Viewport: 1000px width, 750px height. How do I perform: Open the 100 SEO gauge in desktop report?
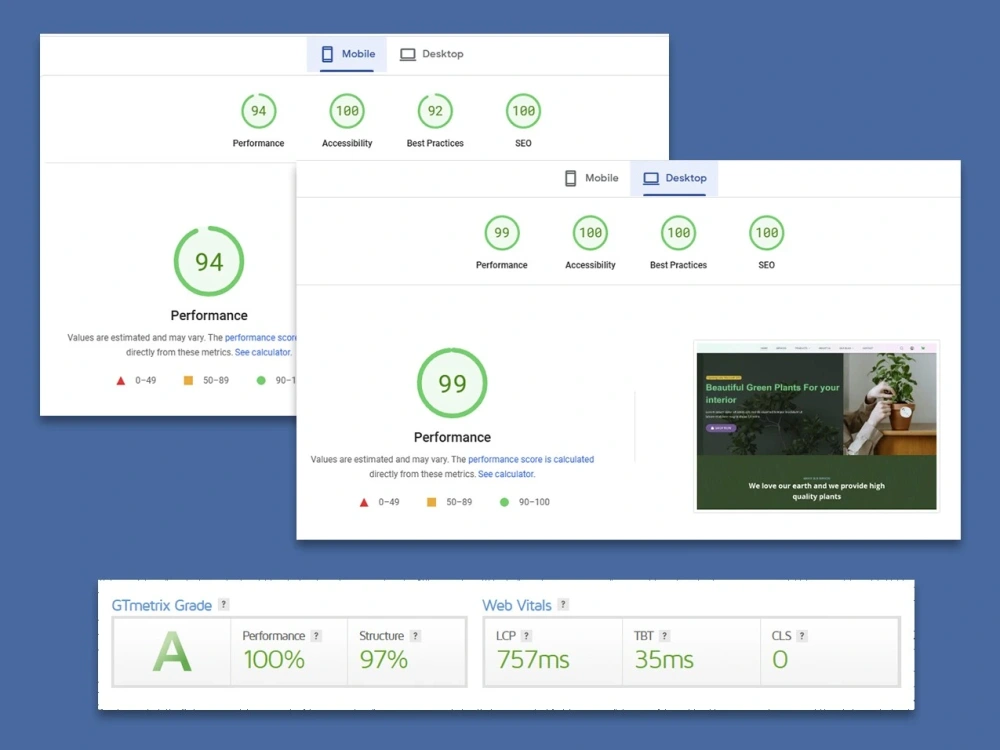(767, 233)
